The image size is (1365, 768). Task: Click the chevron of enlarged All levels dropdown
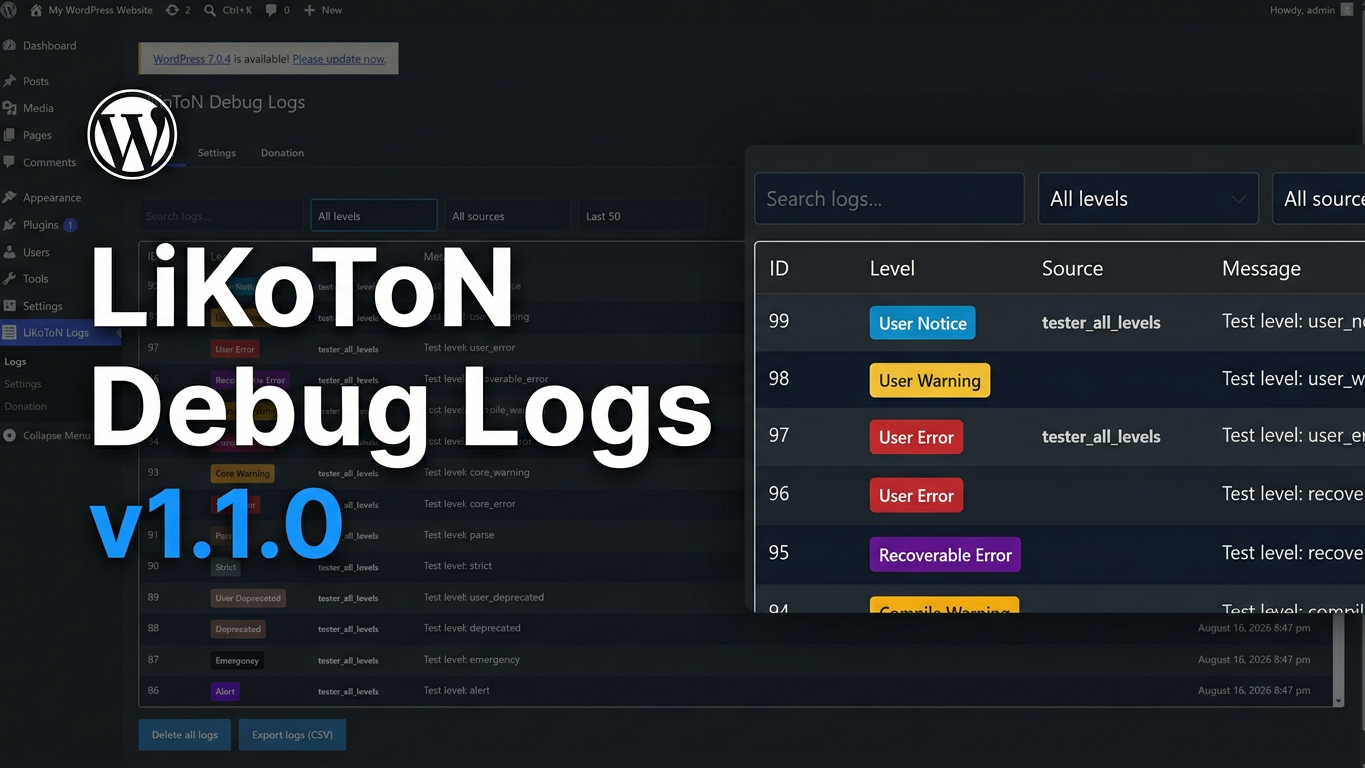[1238, 199]
